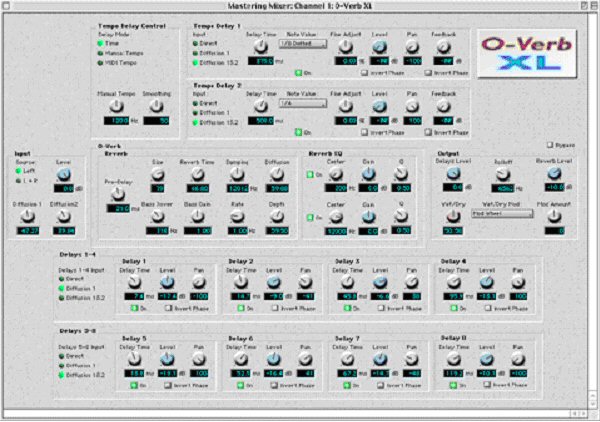Toggle the Tempo Delay 2 On button
The width and height of the screenshot is (600, 422).
[x=298, y=132]
